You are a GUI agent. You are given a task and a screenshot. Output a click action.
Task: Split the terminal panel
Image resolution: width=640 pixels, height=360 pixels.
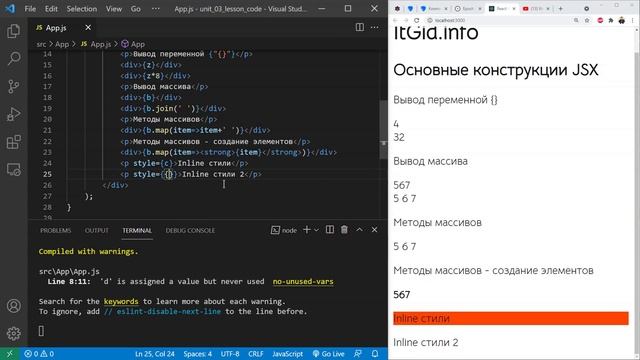point(330,230)
